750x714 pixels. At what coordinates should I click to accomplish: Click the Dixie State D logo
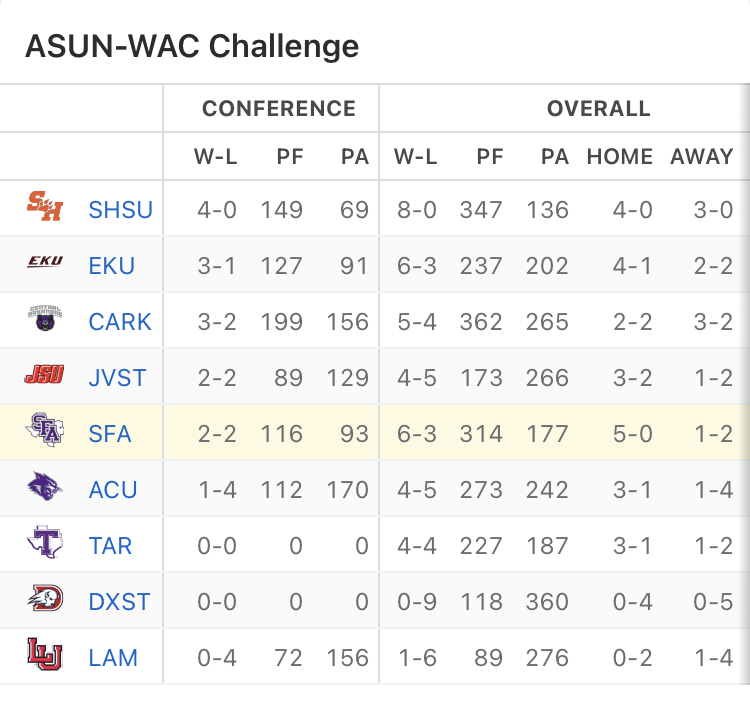(44, 600)
